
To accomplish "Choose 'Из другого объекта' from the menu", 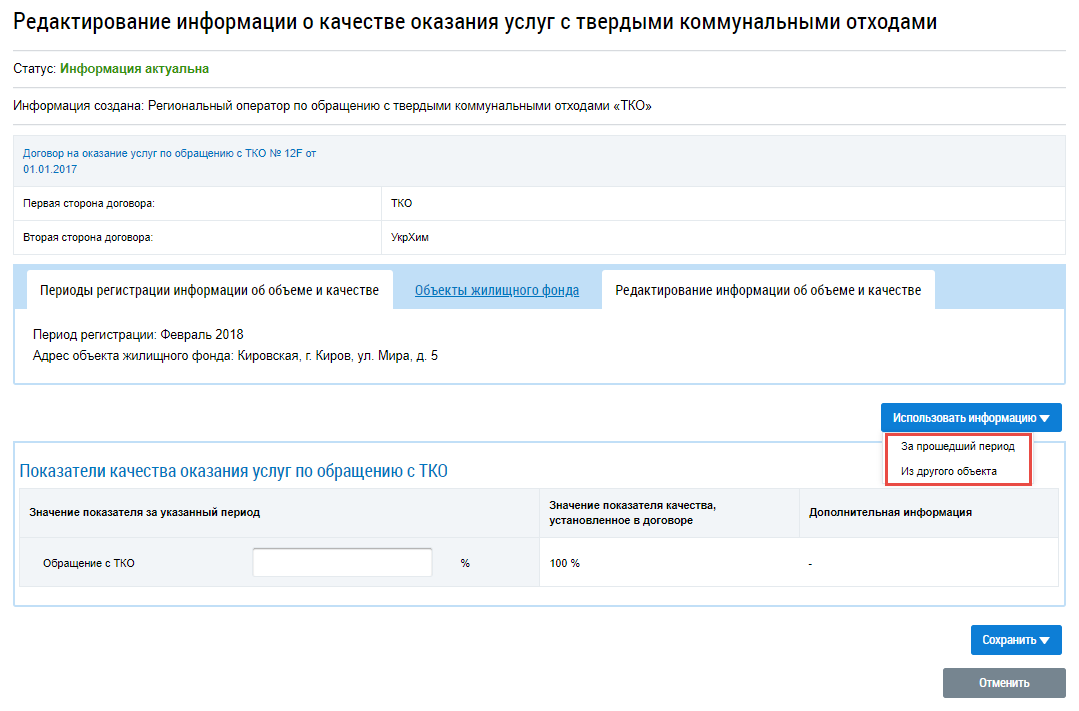I will coord(948,471).
